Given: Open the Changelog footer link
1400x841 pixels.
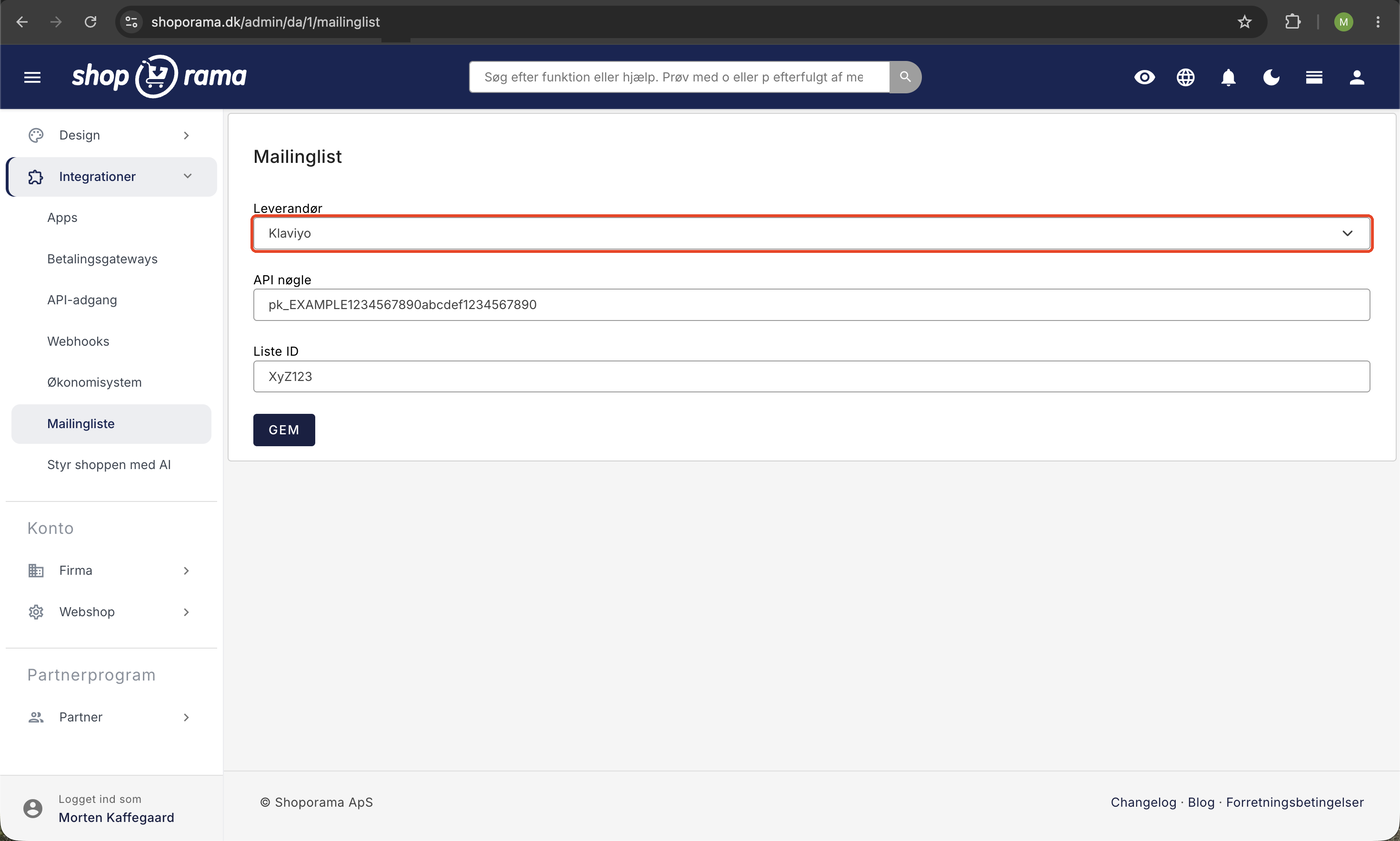Looking at the screenshot, I should click(1143, 802).
